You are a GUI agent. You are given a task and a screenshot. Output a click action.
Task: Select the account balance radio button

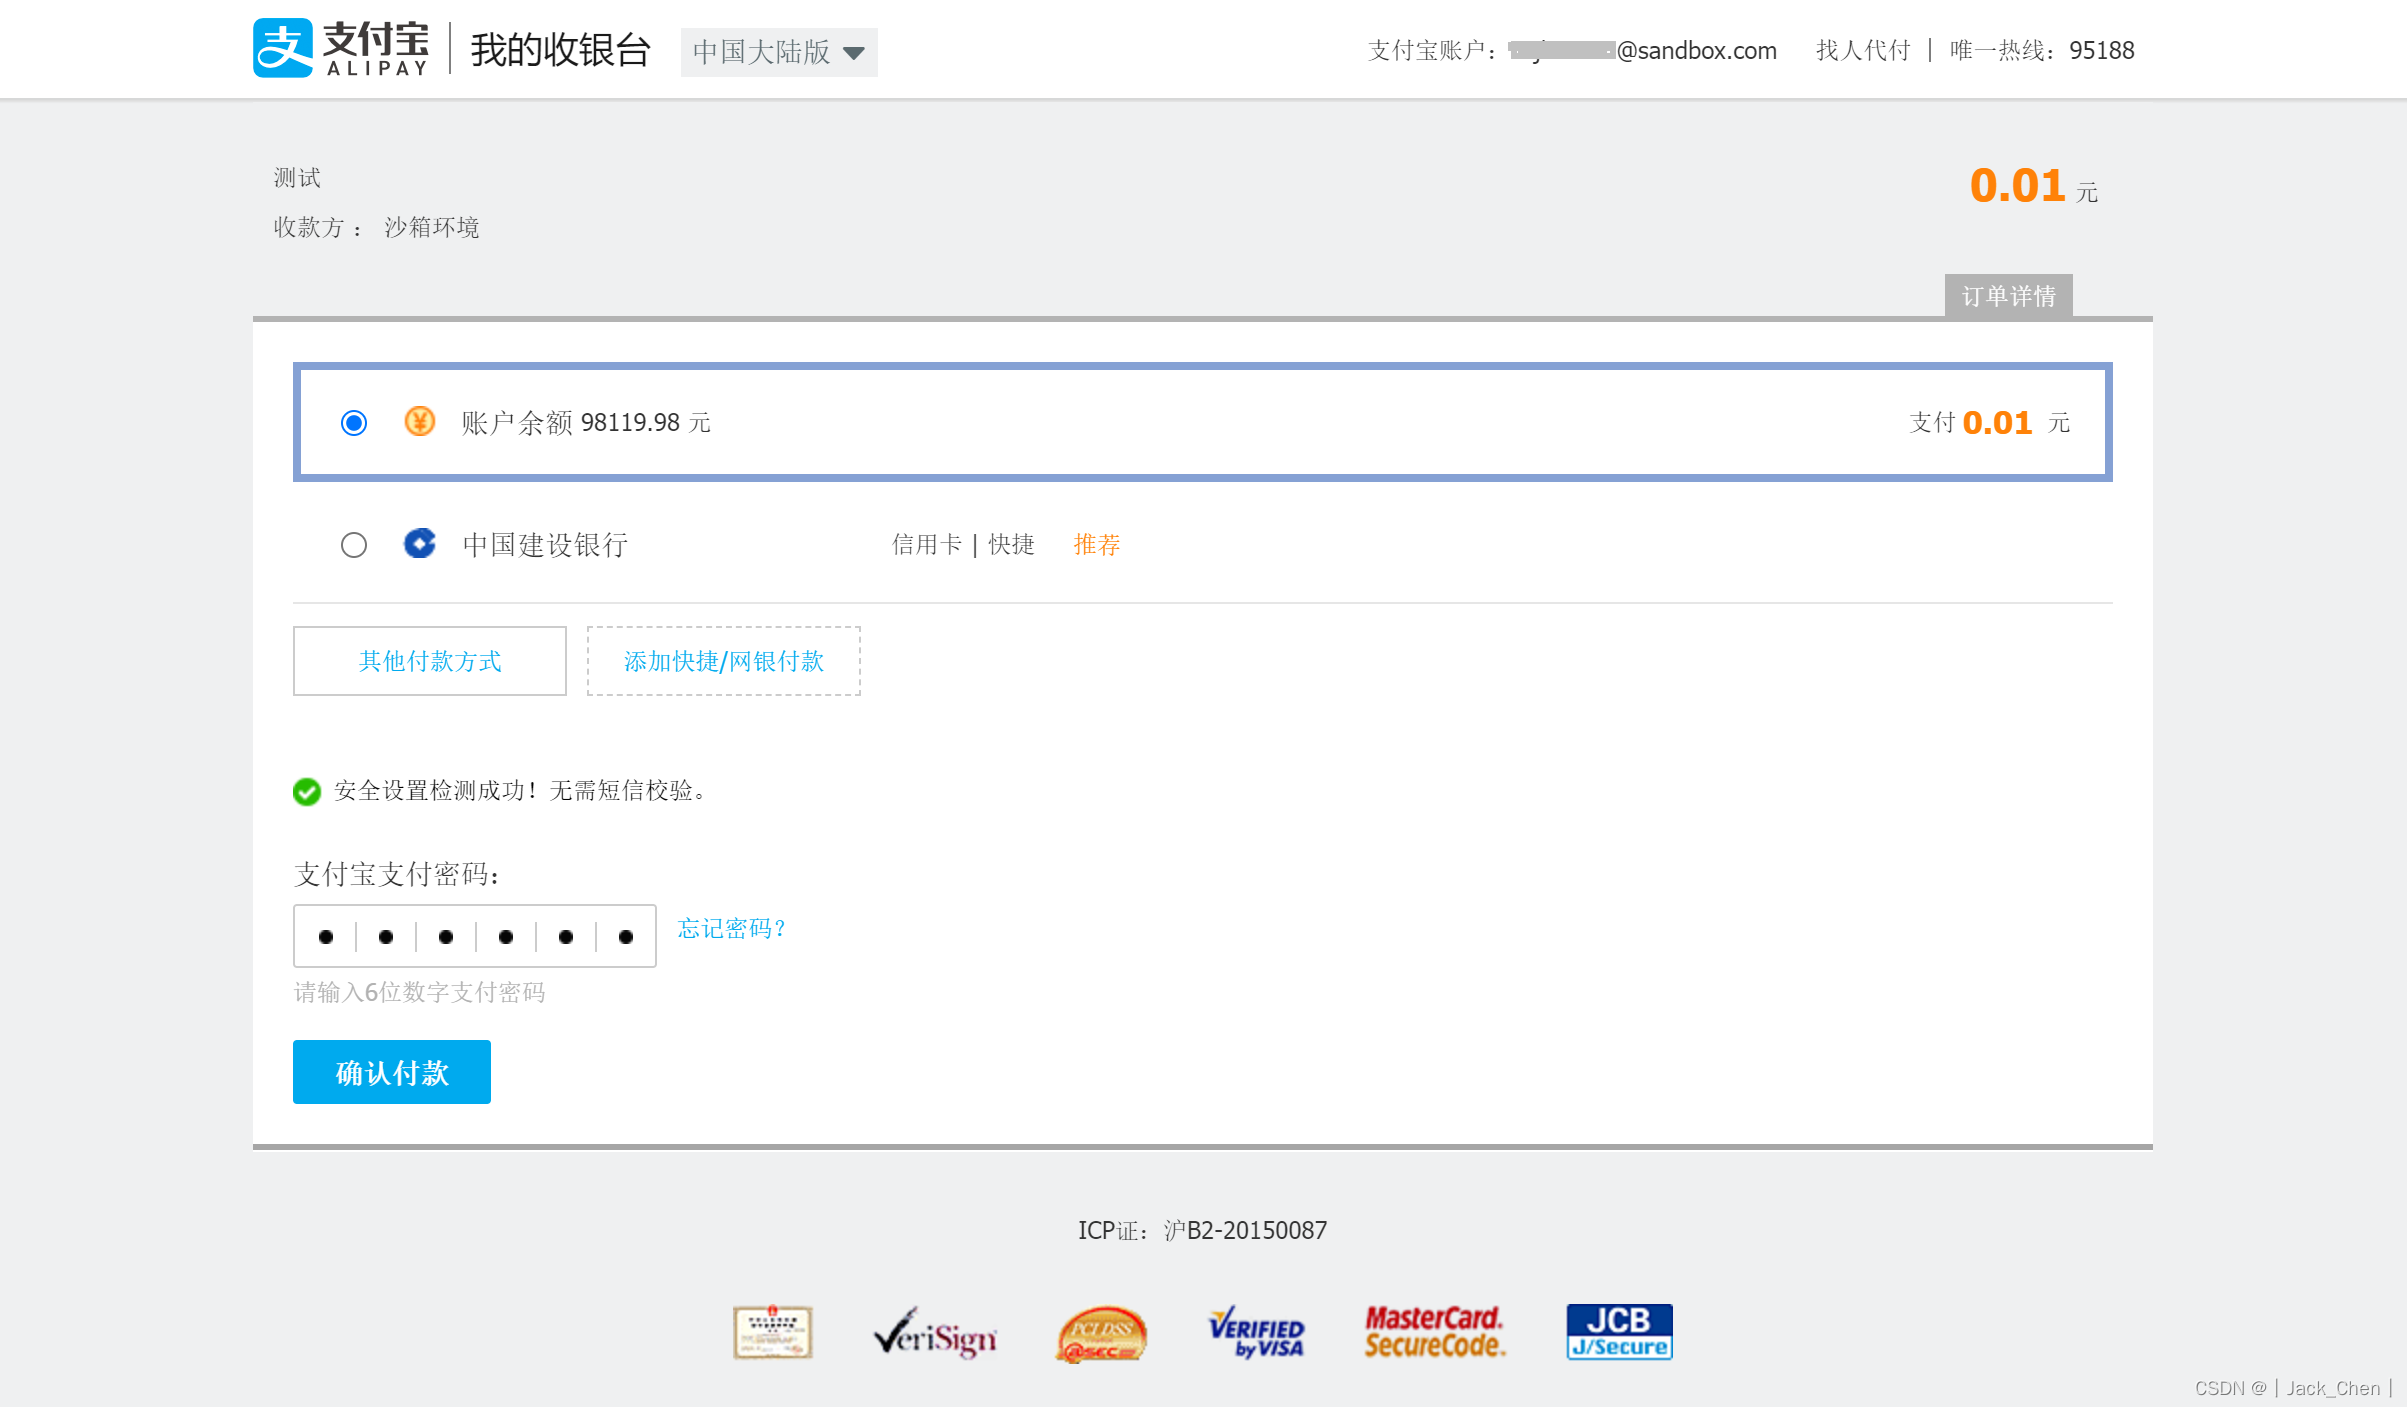354,423
